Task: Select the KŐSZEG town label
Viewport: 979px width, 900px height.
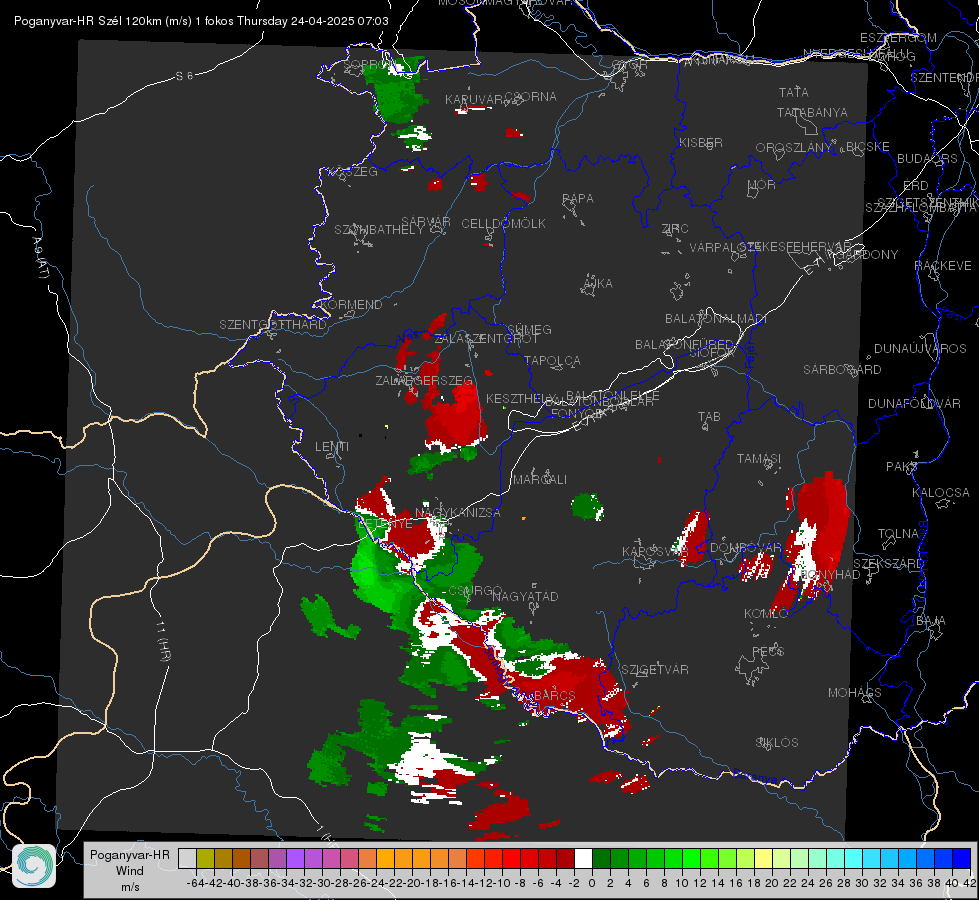Action: pyautogui.click(x=355, y=172)
